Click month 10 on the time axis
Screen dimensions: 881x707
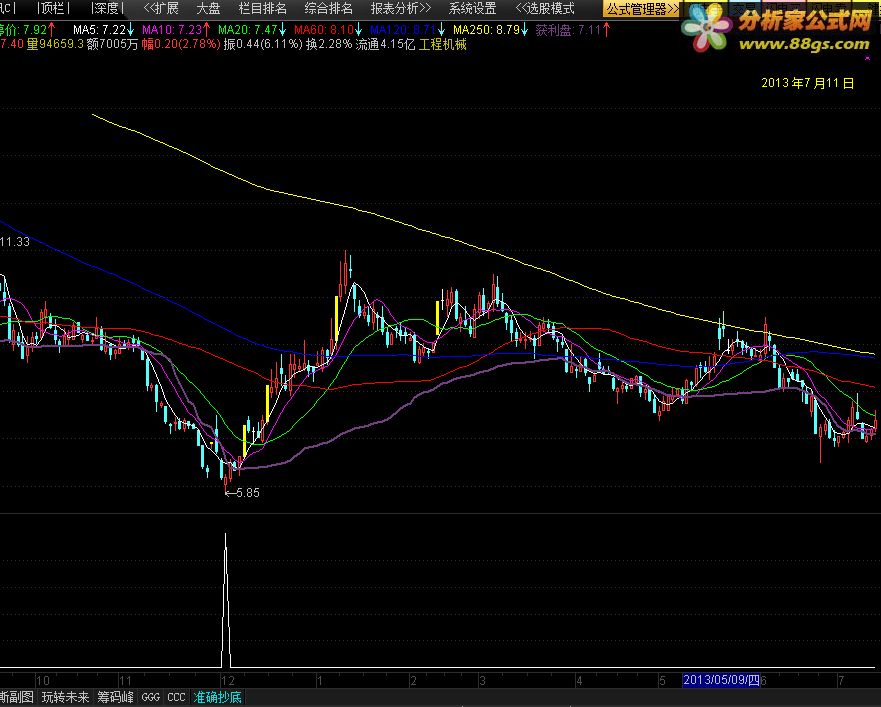pyautogui.click(x=43, y=681)
